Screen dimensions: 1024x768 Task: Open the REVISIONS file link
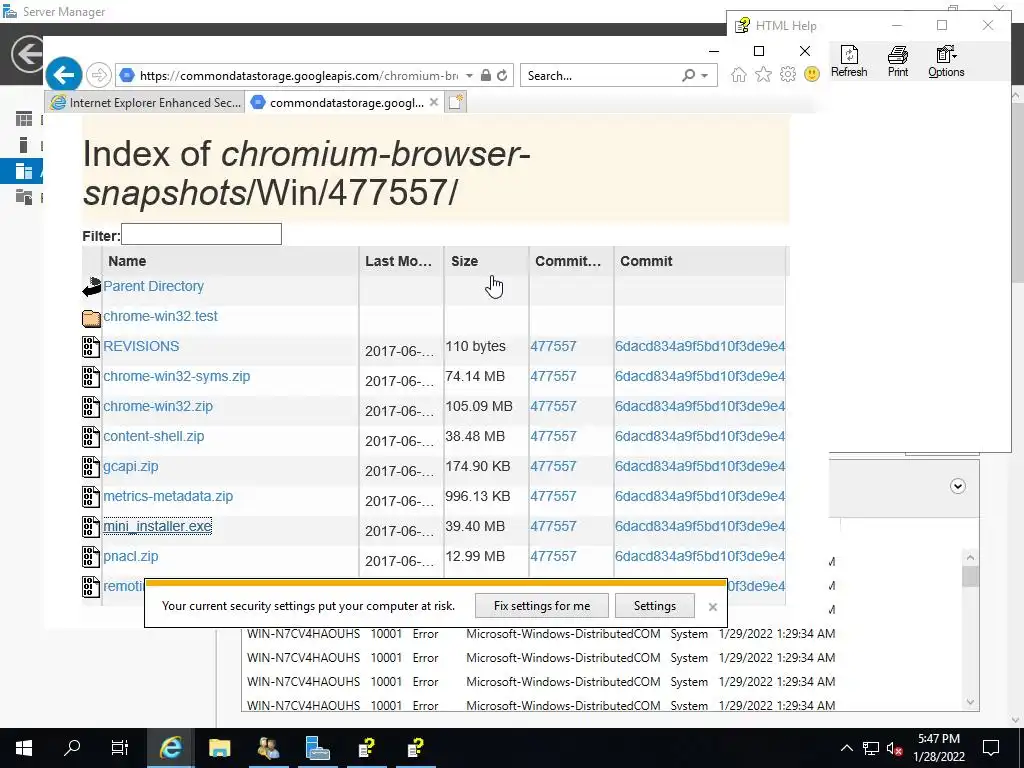(141, 346)
